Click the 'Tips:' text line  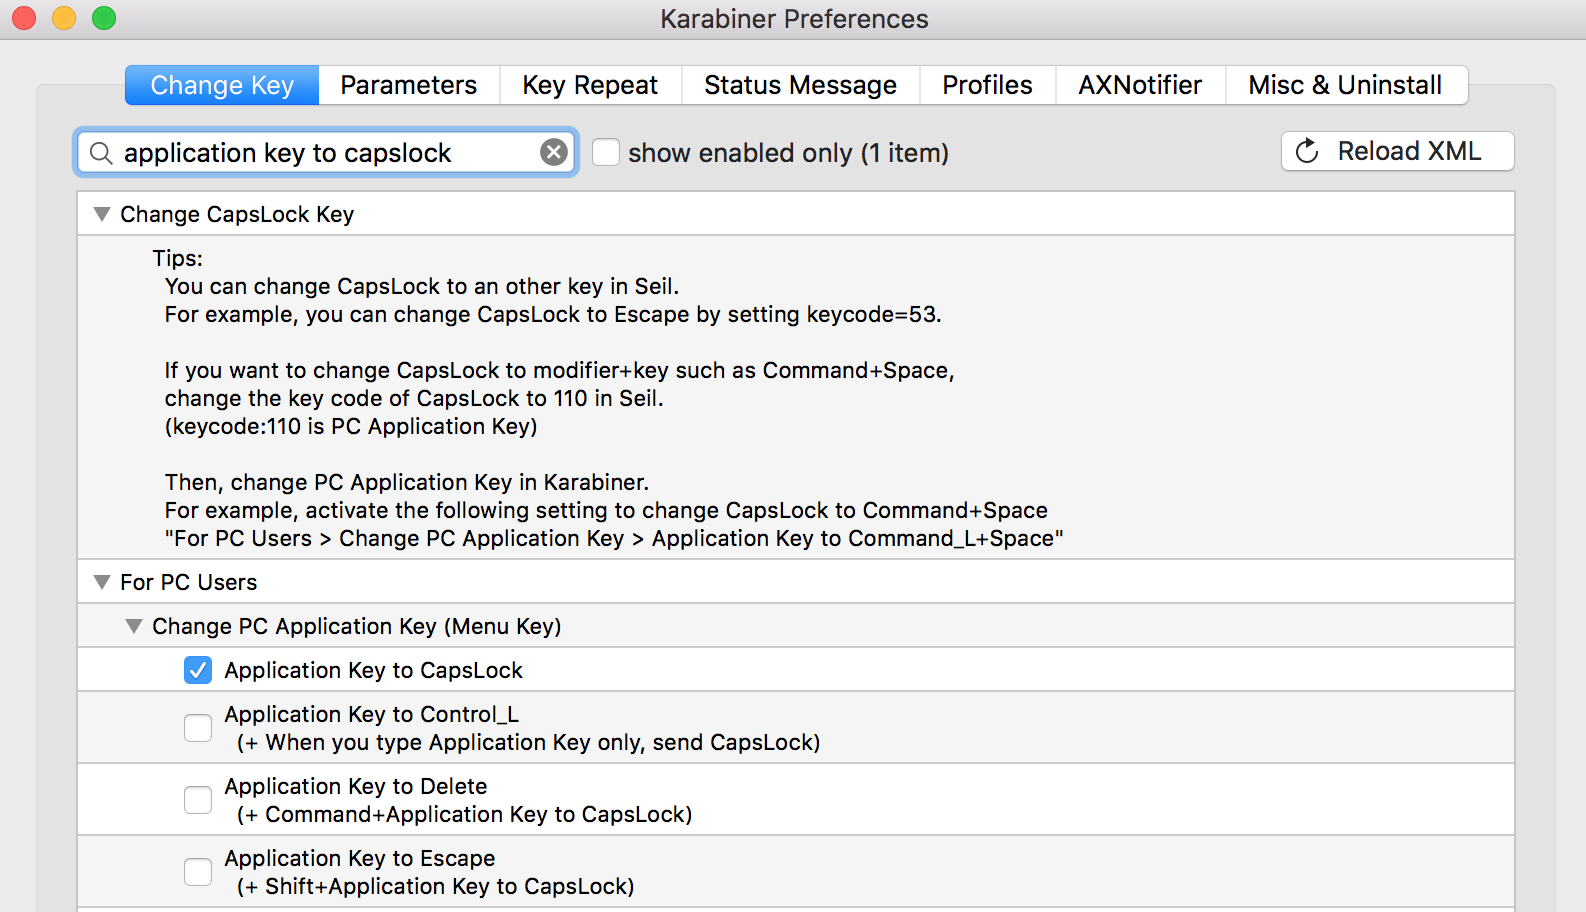point(177,258)
